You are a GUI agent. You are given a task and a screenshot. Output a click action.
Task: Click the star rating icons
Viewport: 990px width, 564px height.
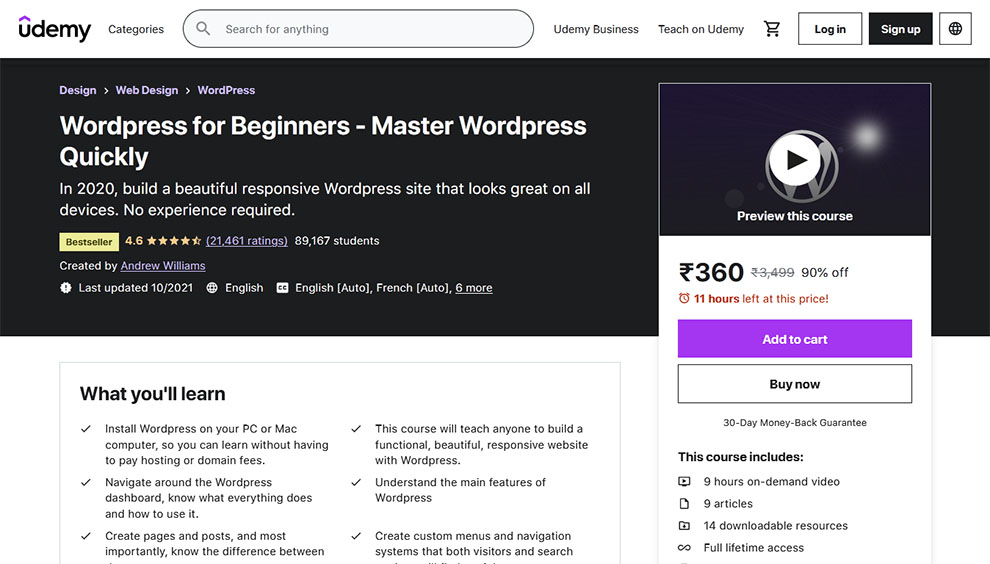(174, 241)
